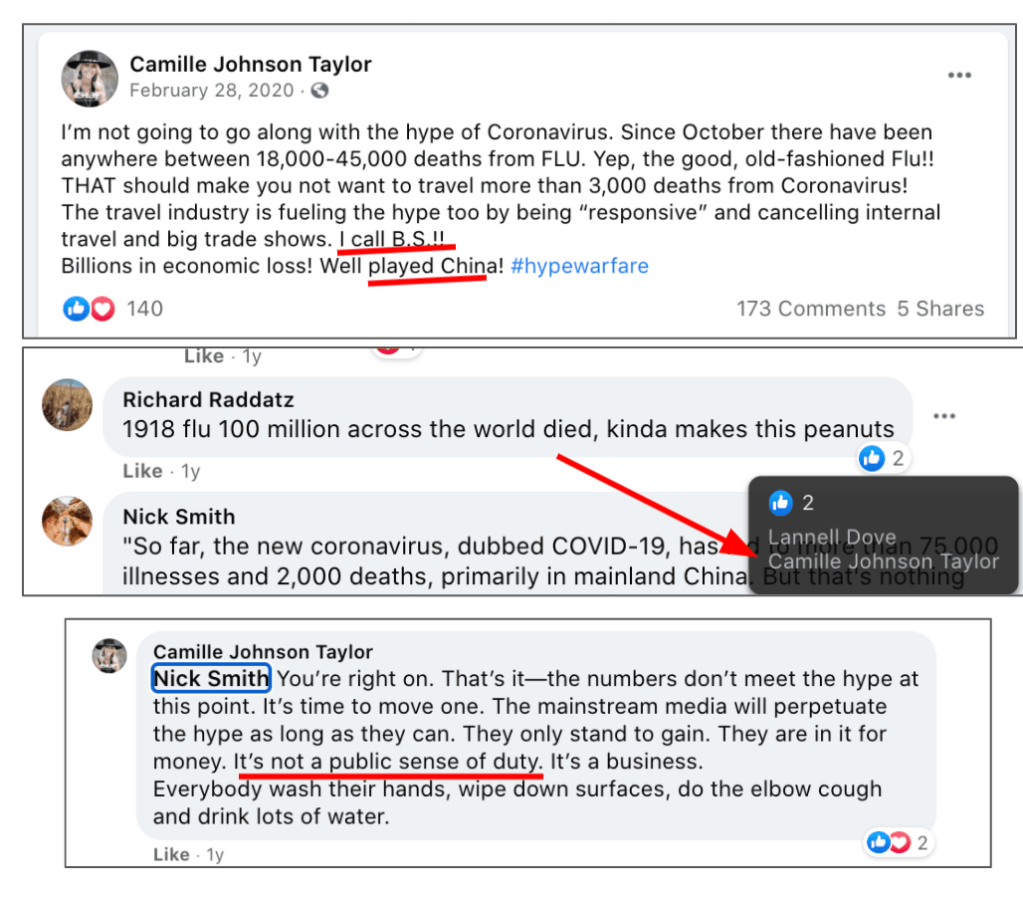Select Lannell Dove in reactions tooltip

point(832,536)
